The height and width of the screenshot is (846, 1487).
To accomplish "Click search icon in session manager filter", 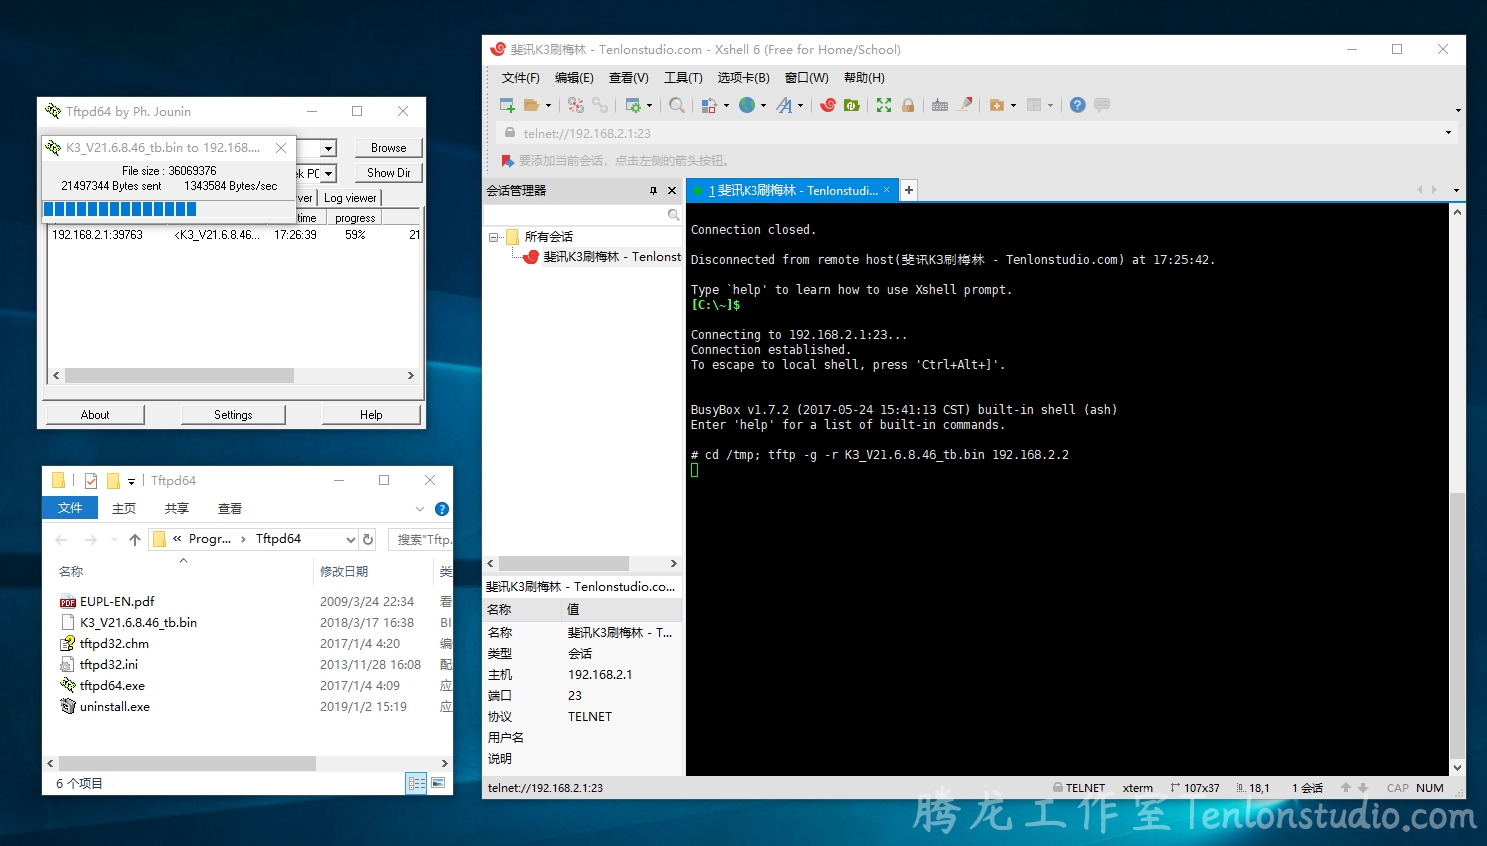I will (x=673, y=215).
